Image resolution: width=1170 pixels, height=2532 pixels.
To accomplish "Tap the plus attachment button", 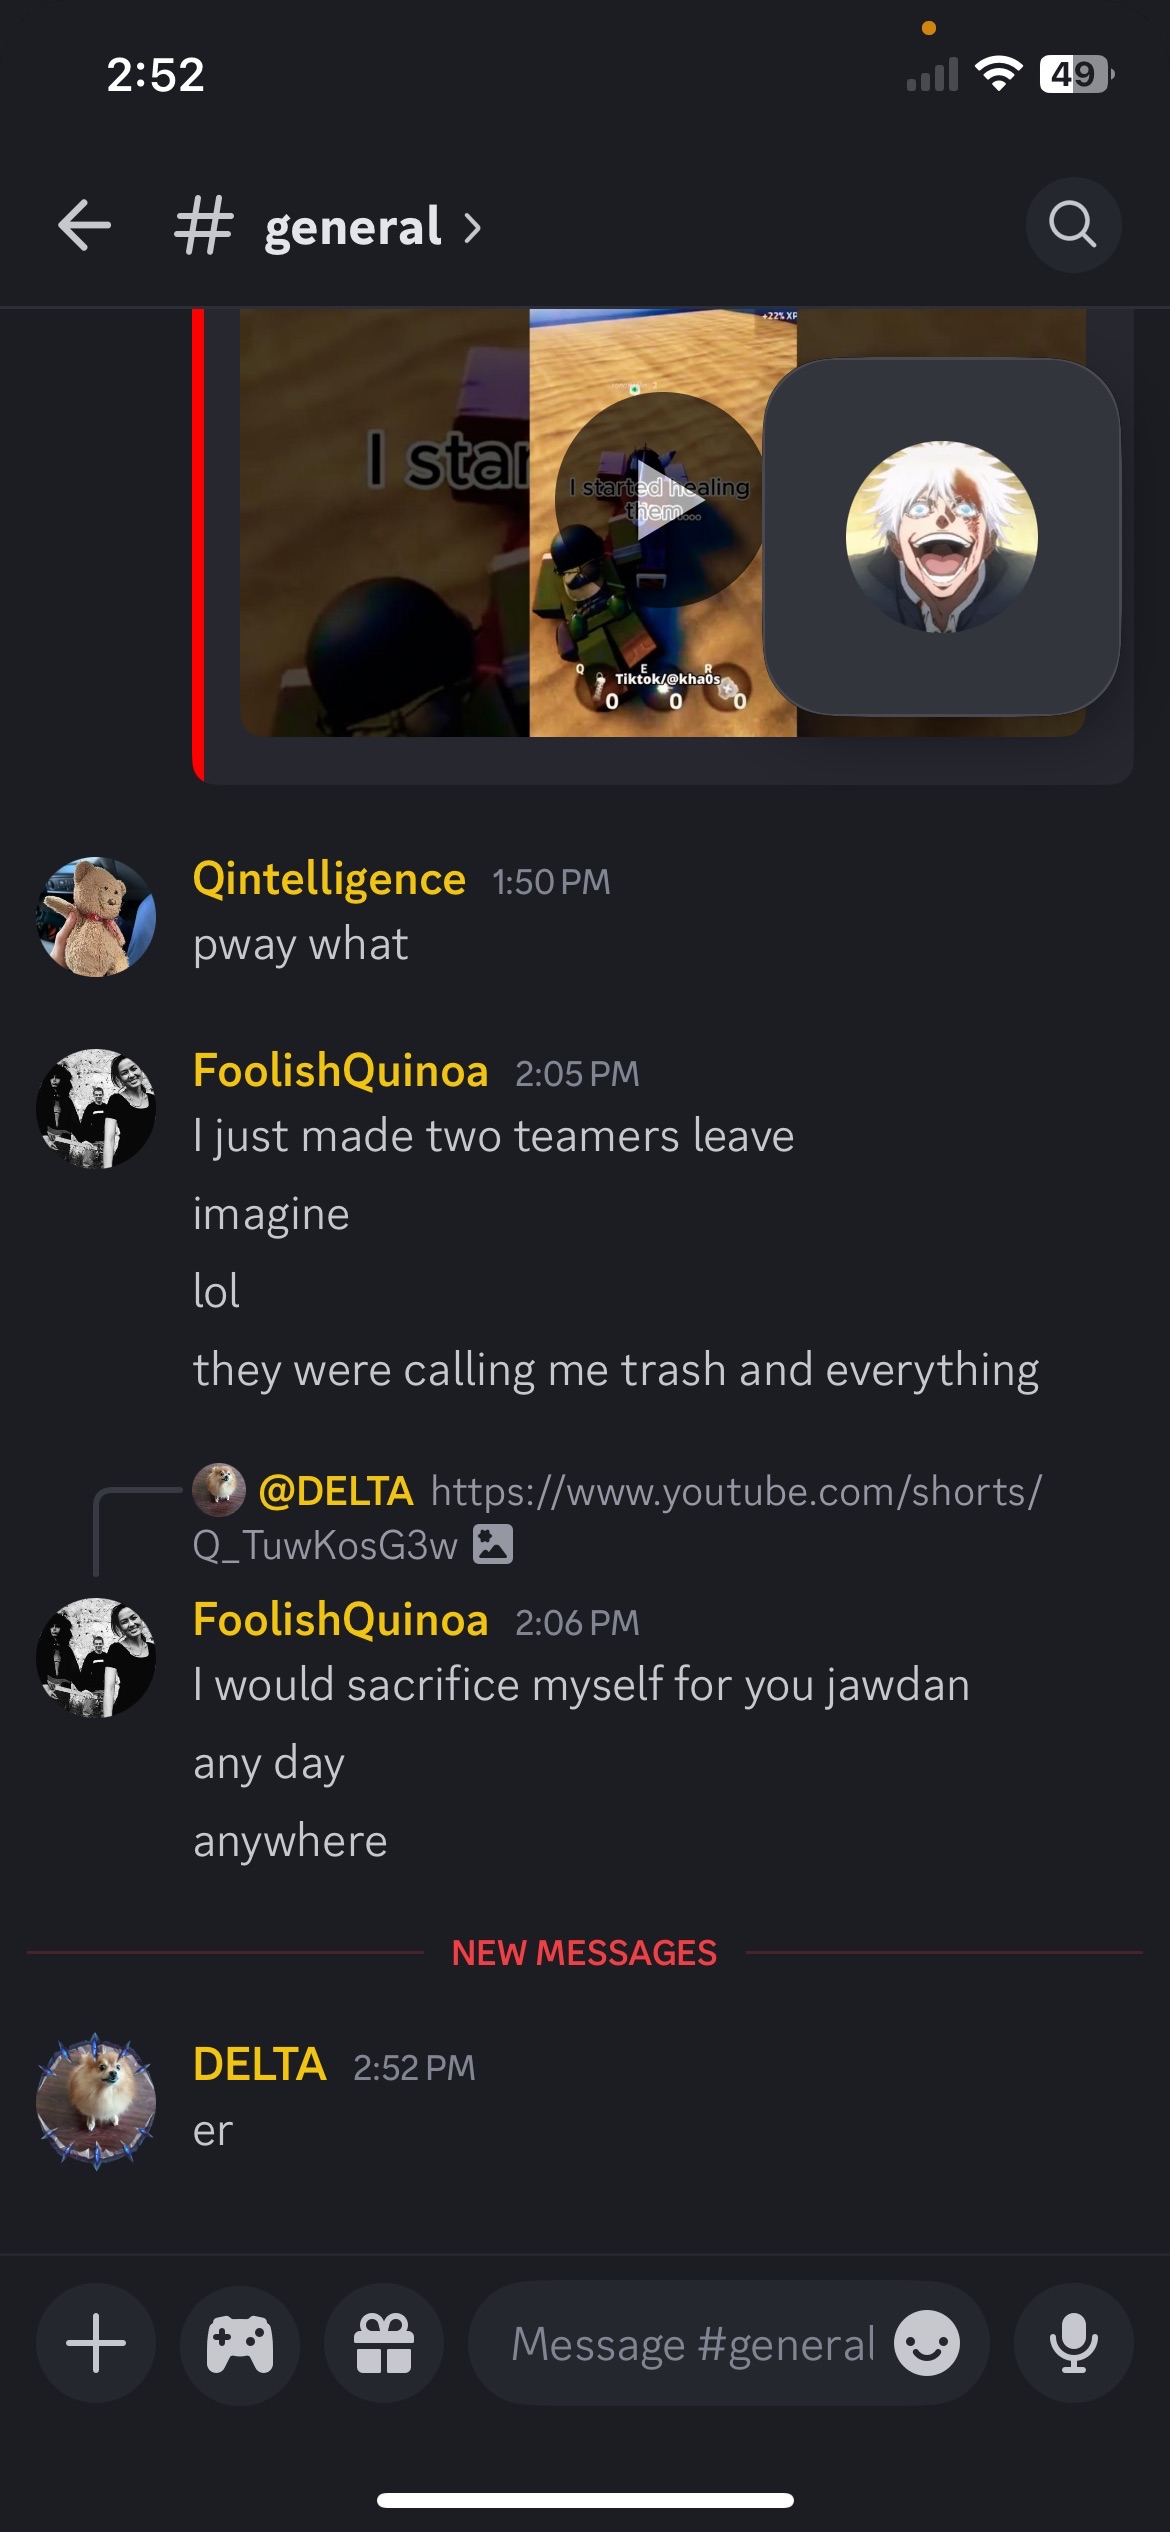I will (96, 2343).
